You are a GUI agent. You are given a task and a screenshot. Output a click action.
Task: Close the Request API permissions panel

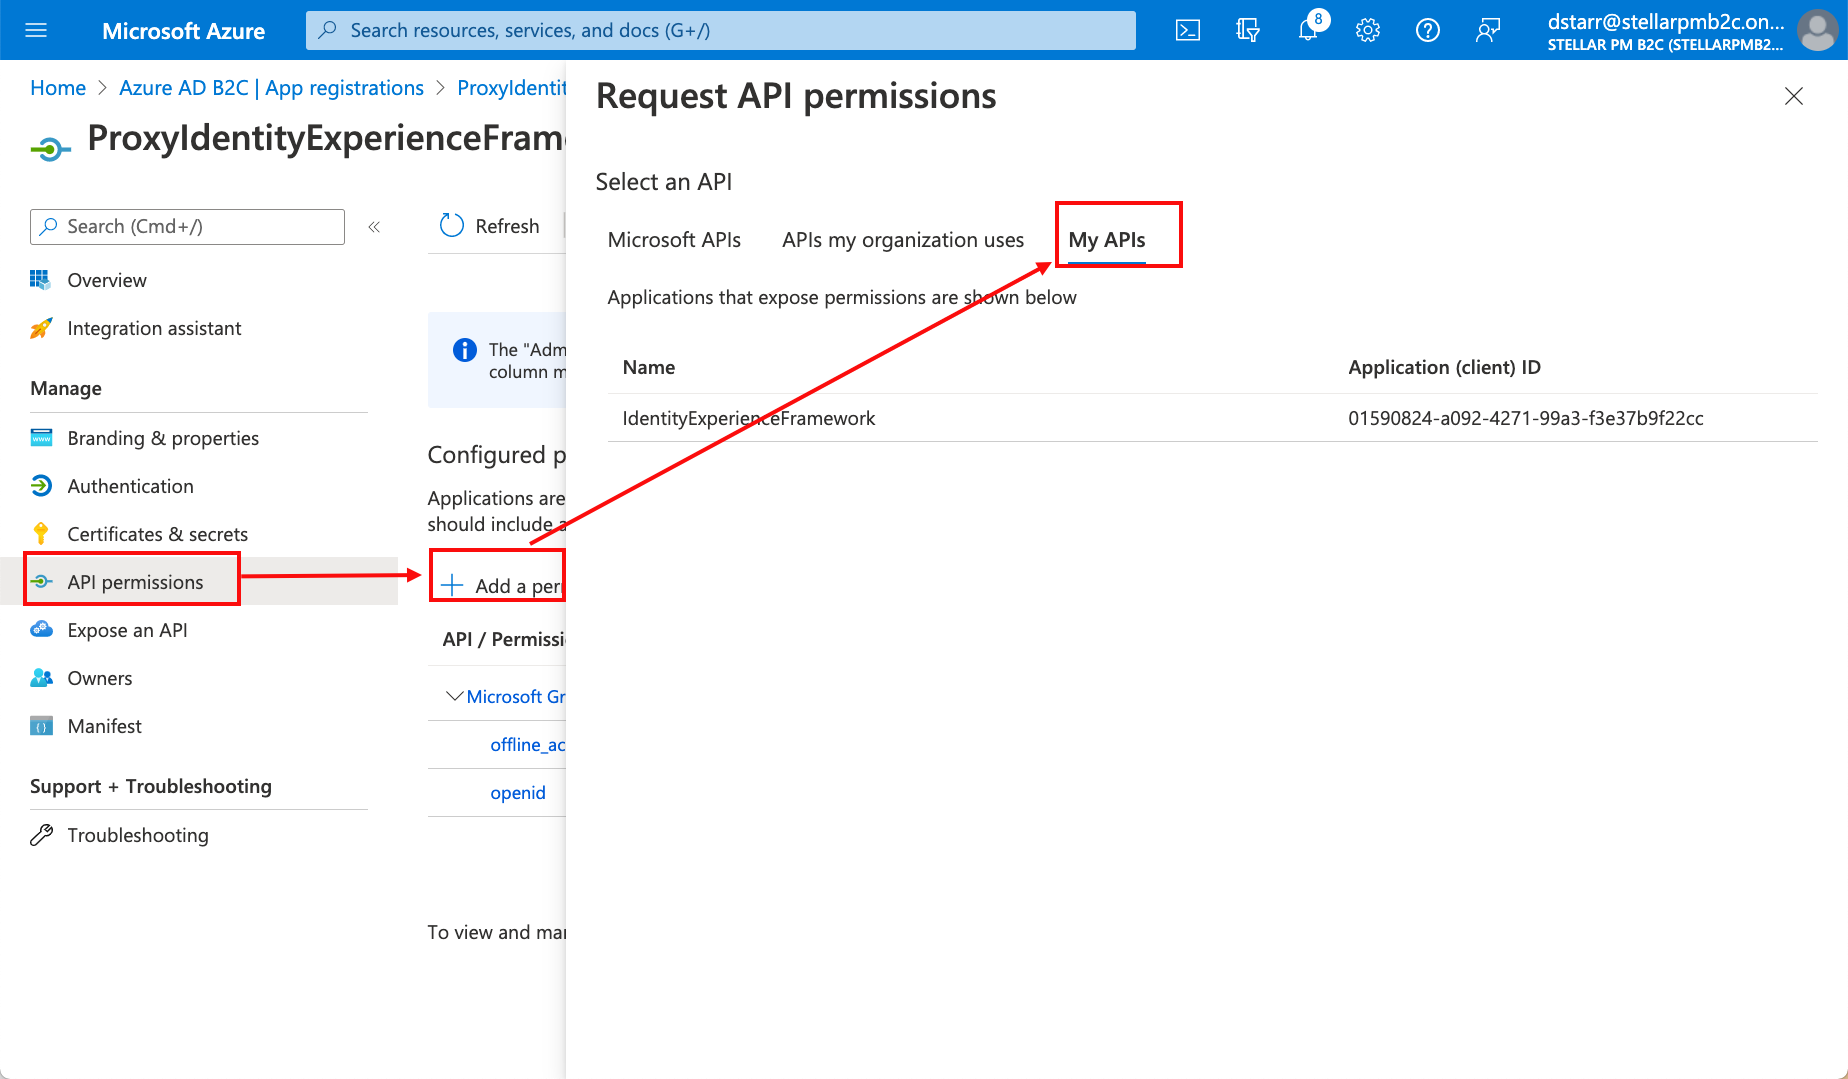1793,96
